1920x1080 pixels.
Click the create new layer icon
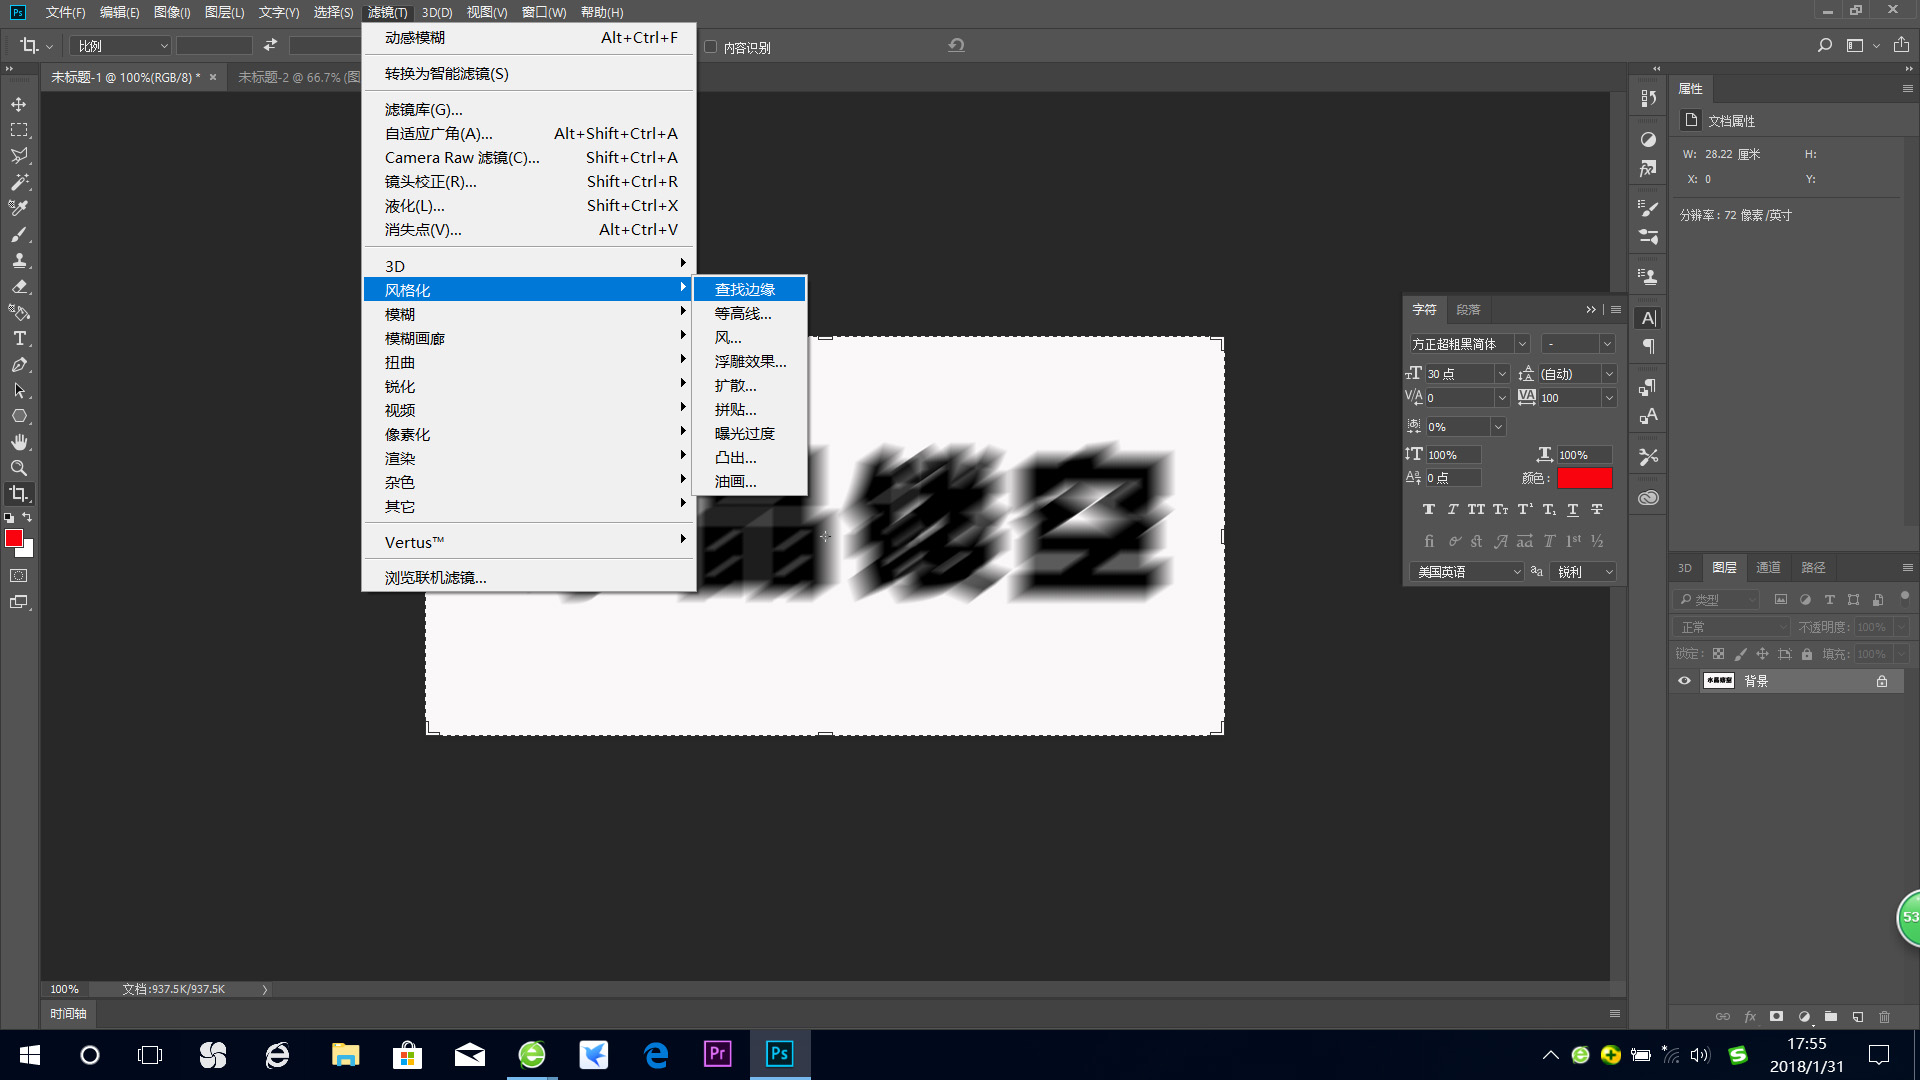1857,1016
